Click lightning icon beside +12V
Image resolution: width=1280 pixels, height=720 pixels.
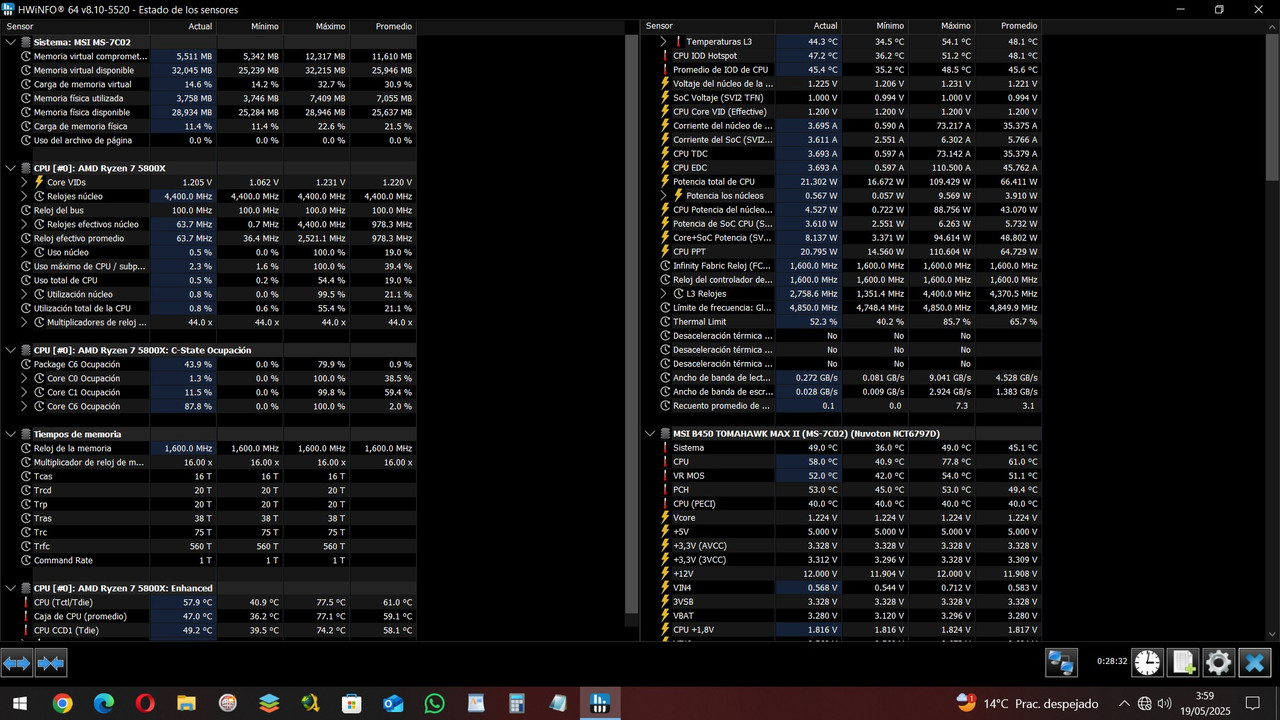(665, 574)
